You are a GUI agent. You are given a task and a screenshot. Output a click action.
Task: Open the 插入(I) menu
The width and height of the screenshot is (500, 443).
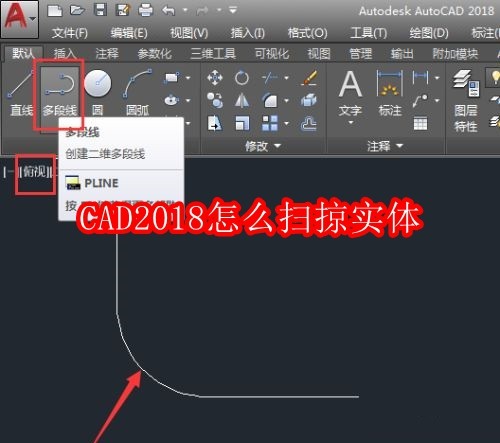(x=248, y=33)
